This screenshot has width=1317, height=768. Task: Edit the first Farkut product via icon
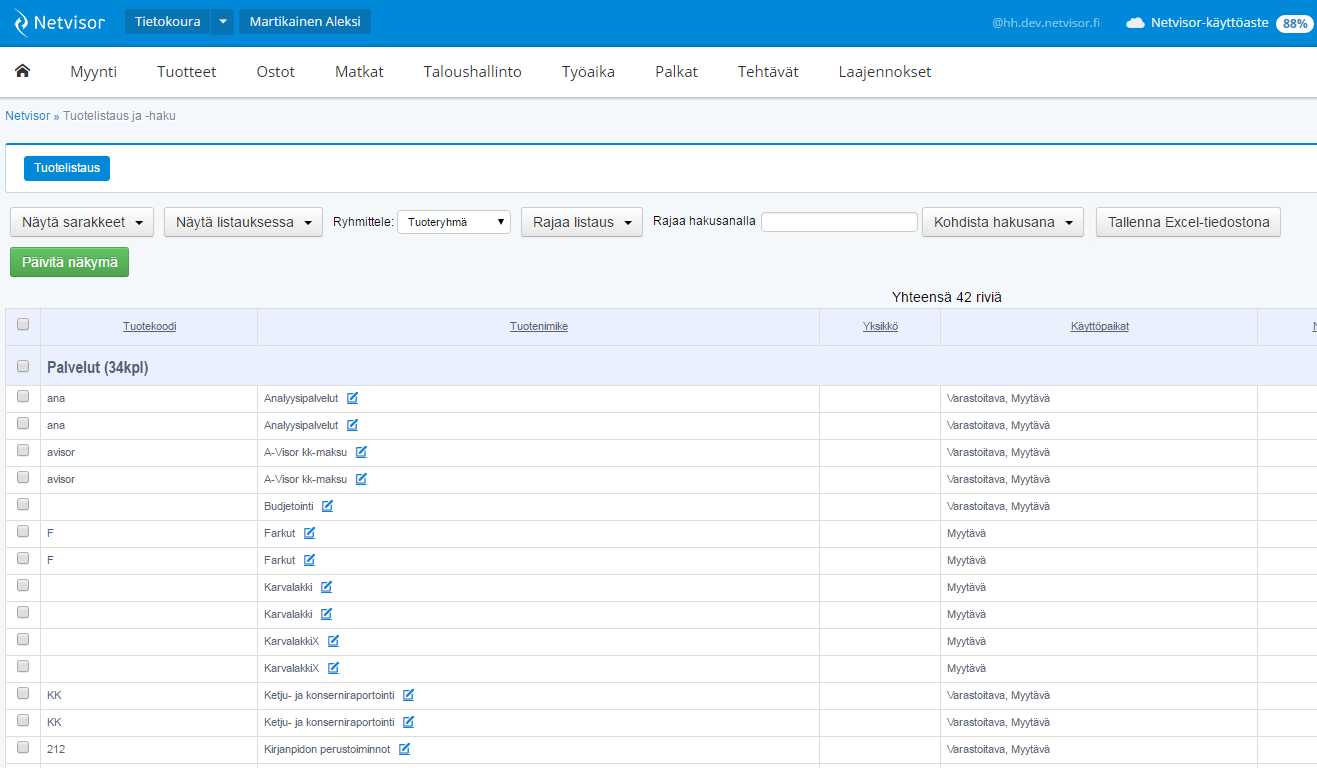[x=309, y=533]
